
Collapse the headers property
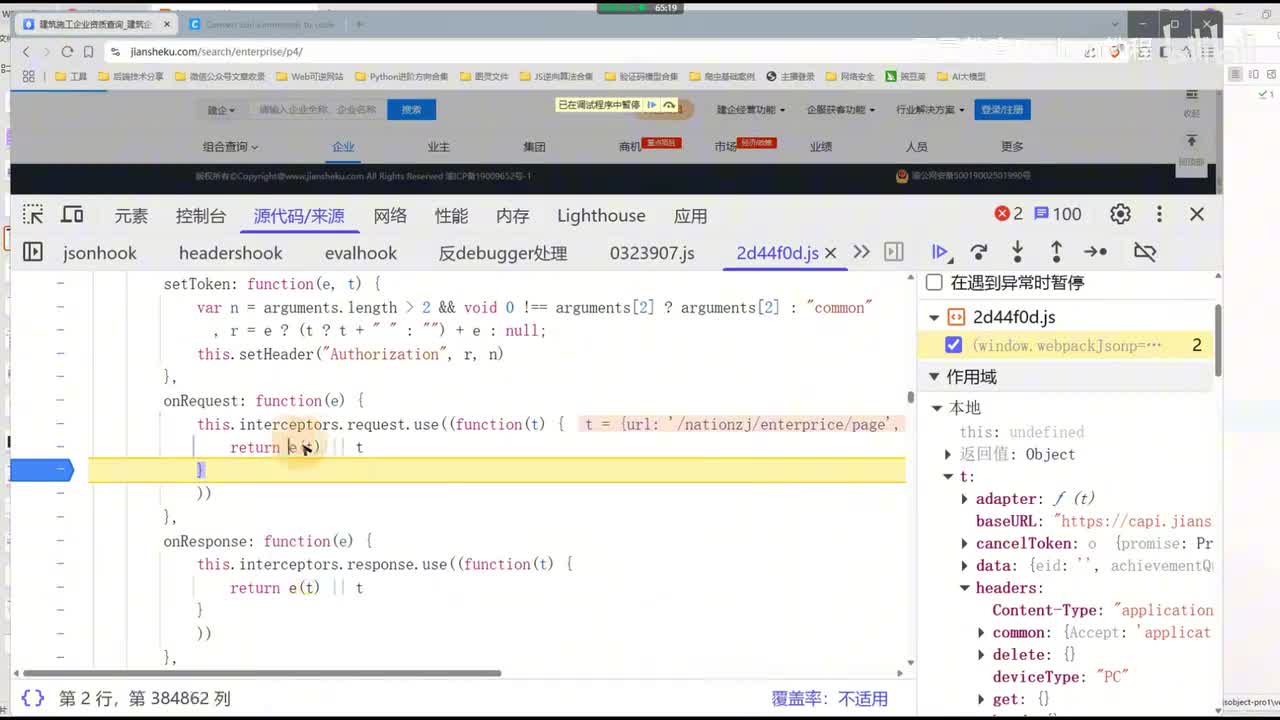pyautogui.click(x=965, y=588)
